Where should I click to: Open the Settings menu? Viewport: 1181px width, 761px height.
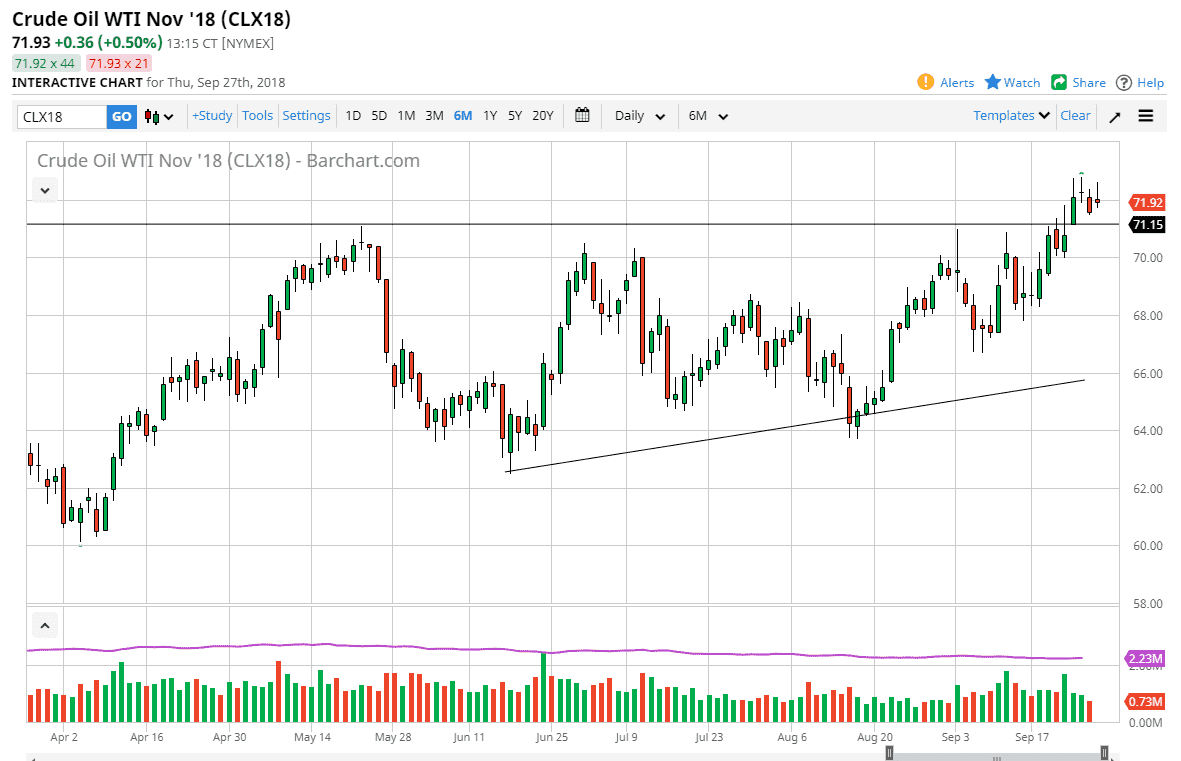click(306, 116)
